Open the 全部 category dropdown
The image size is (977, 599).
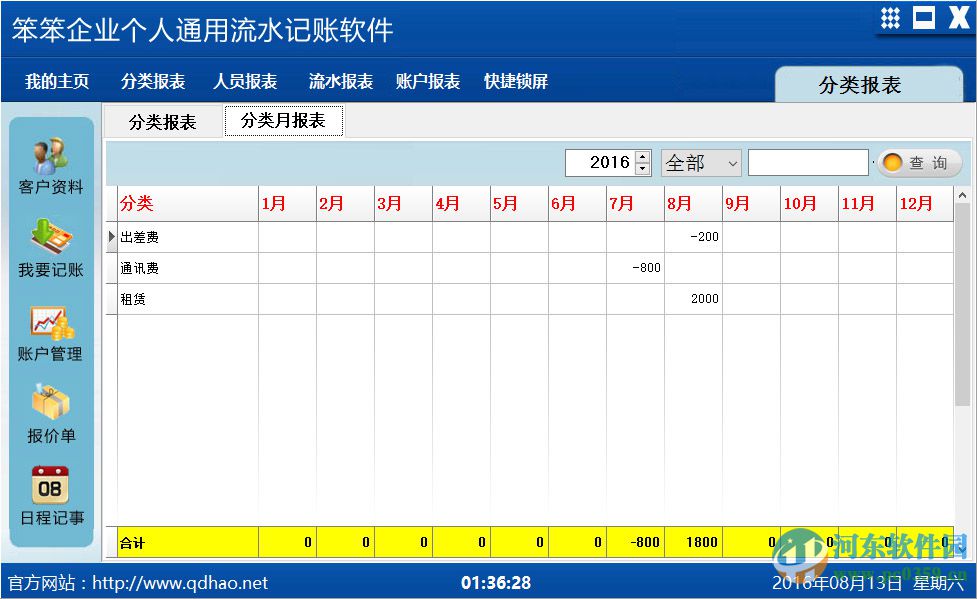[699, 162]
